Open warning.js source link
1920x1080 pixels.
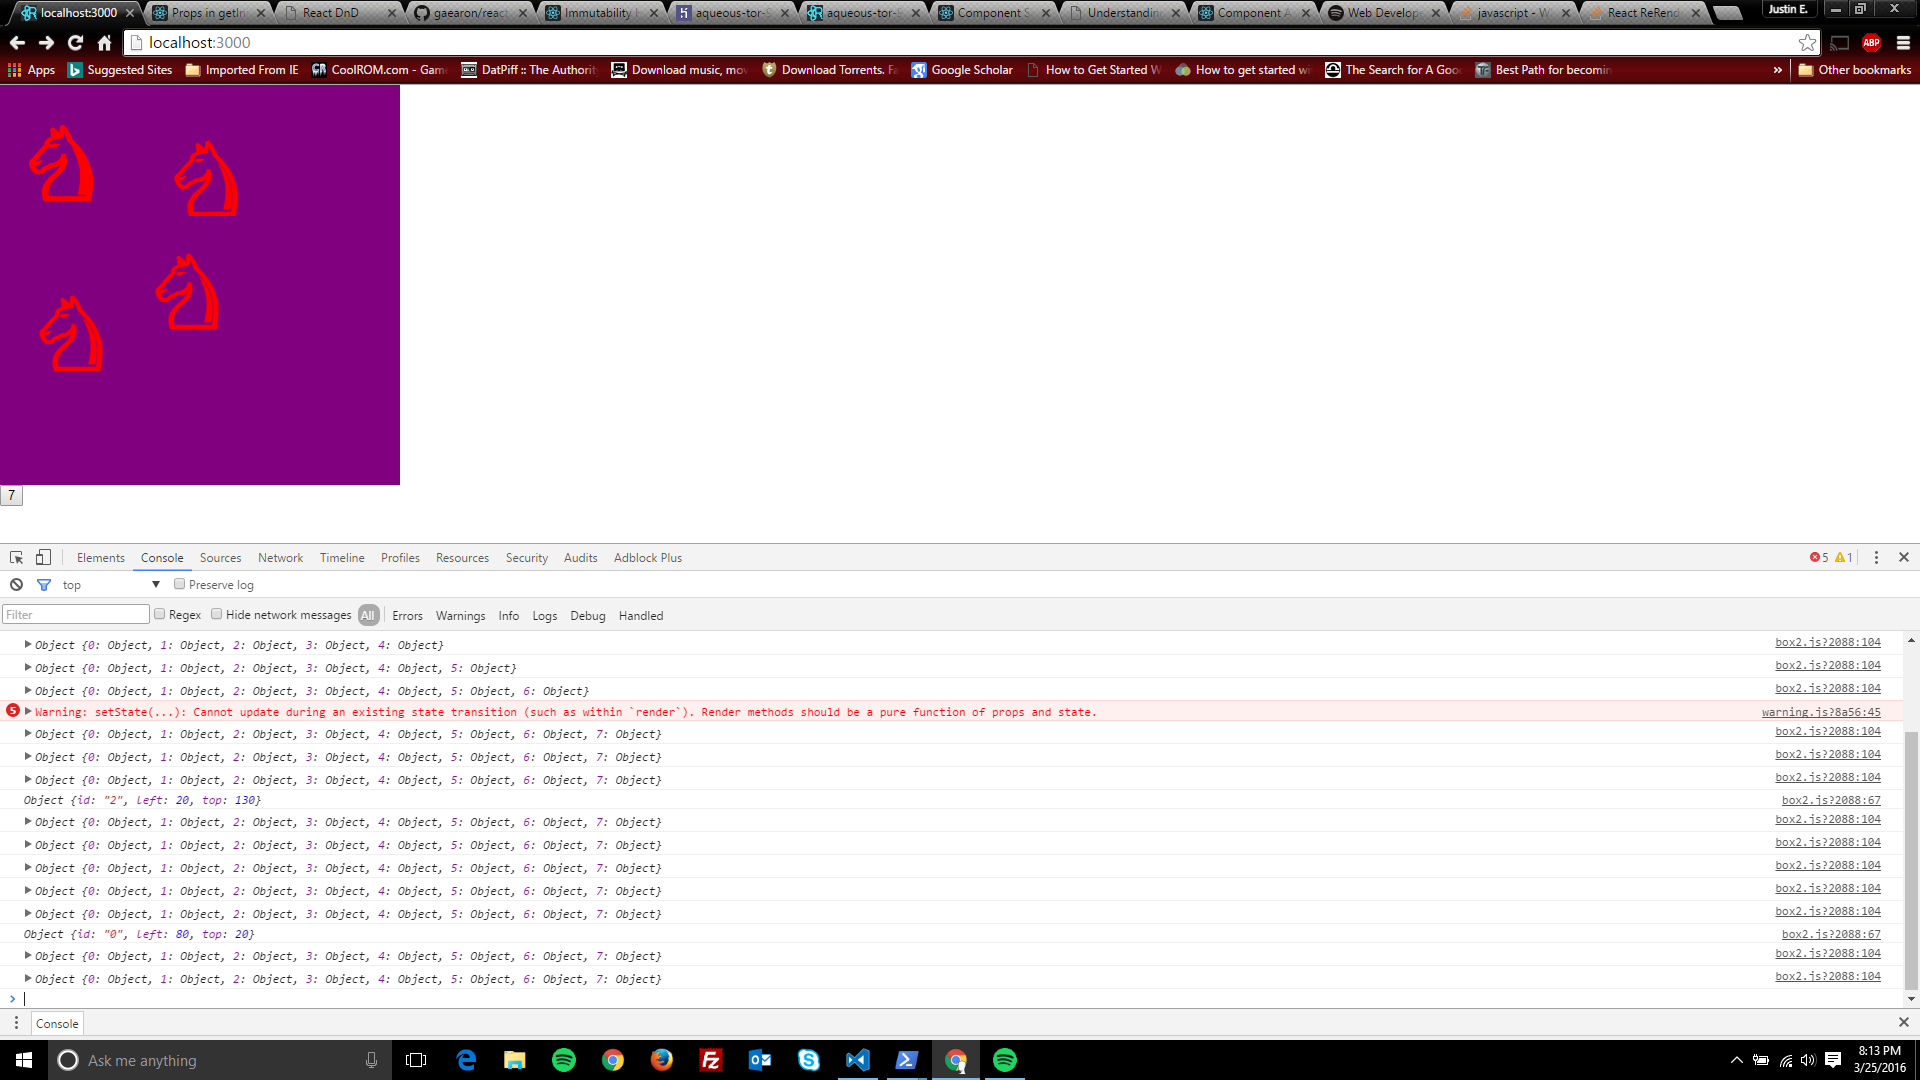(1820, 712)
